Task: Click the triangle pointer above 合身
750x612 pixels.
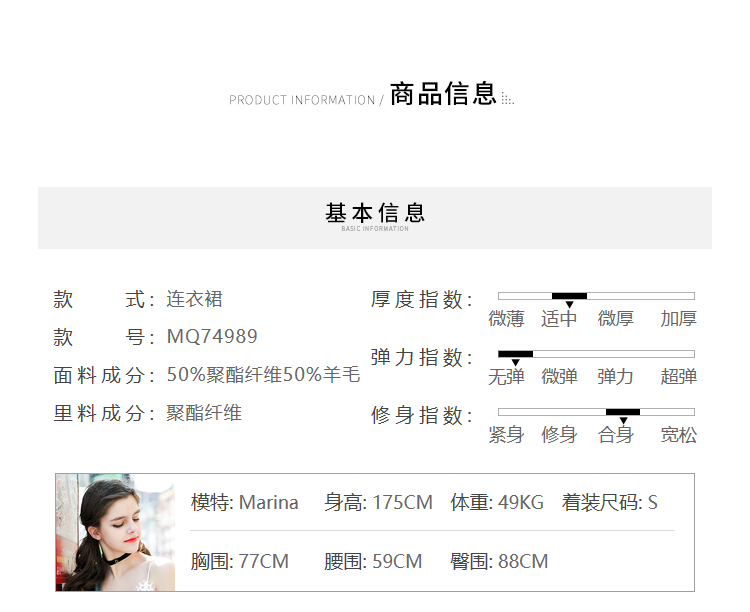Action: click(x=623, y=421)
